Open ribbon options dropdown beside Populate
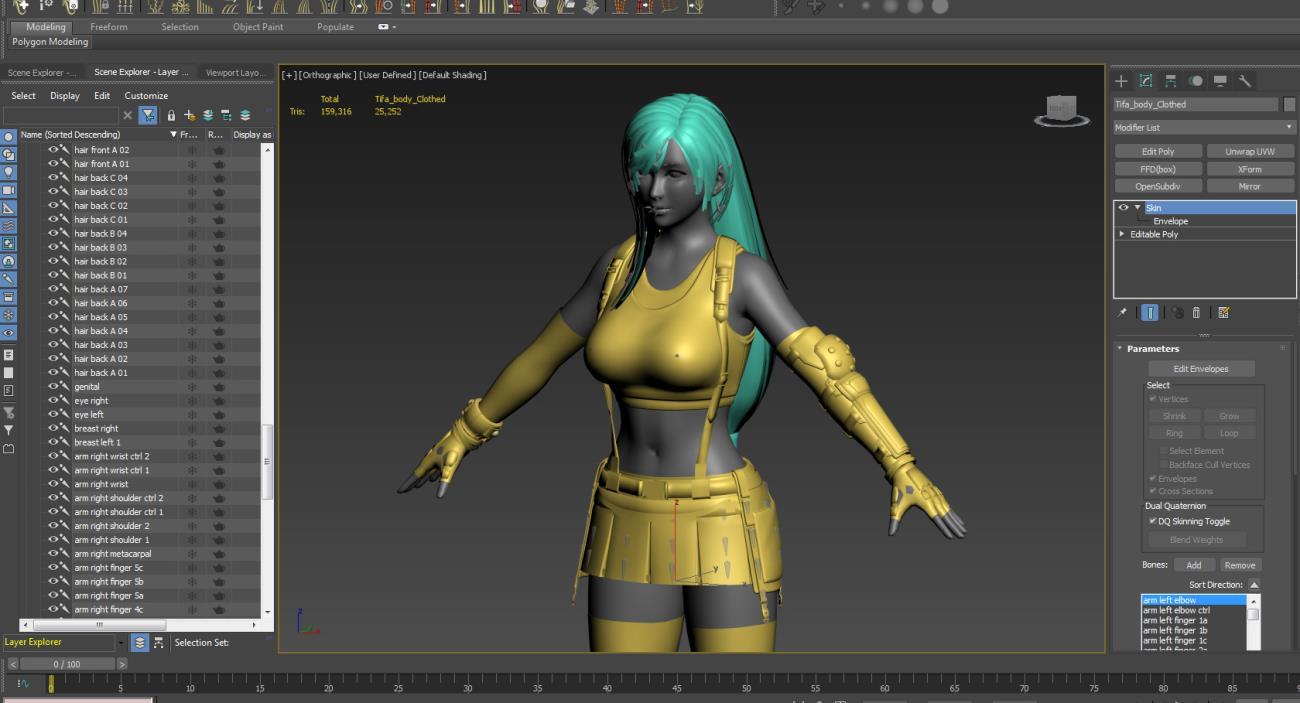 [x=387, y=27]
